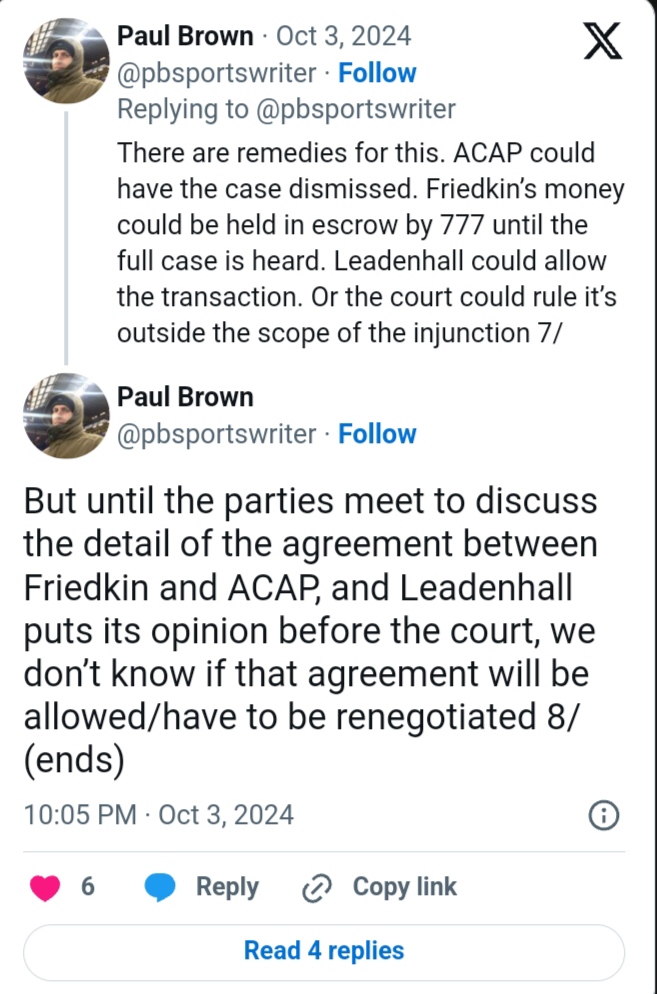
Task: Open the tweet info circle icon
Action: click(603, 815)
